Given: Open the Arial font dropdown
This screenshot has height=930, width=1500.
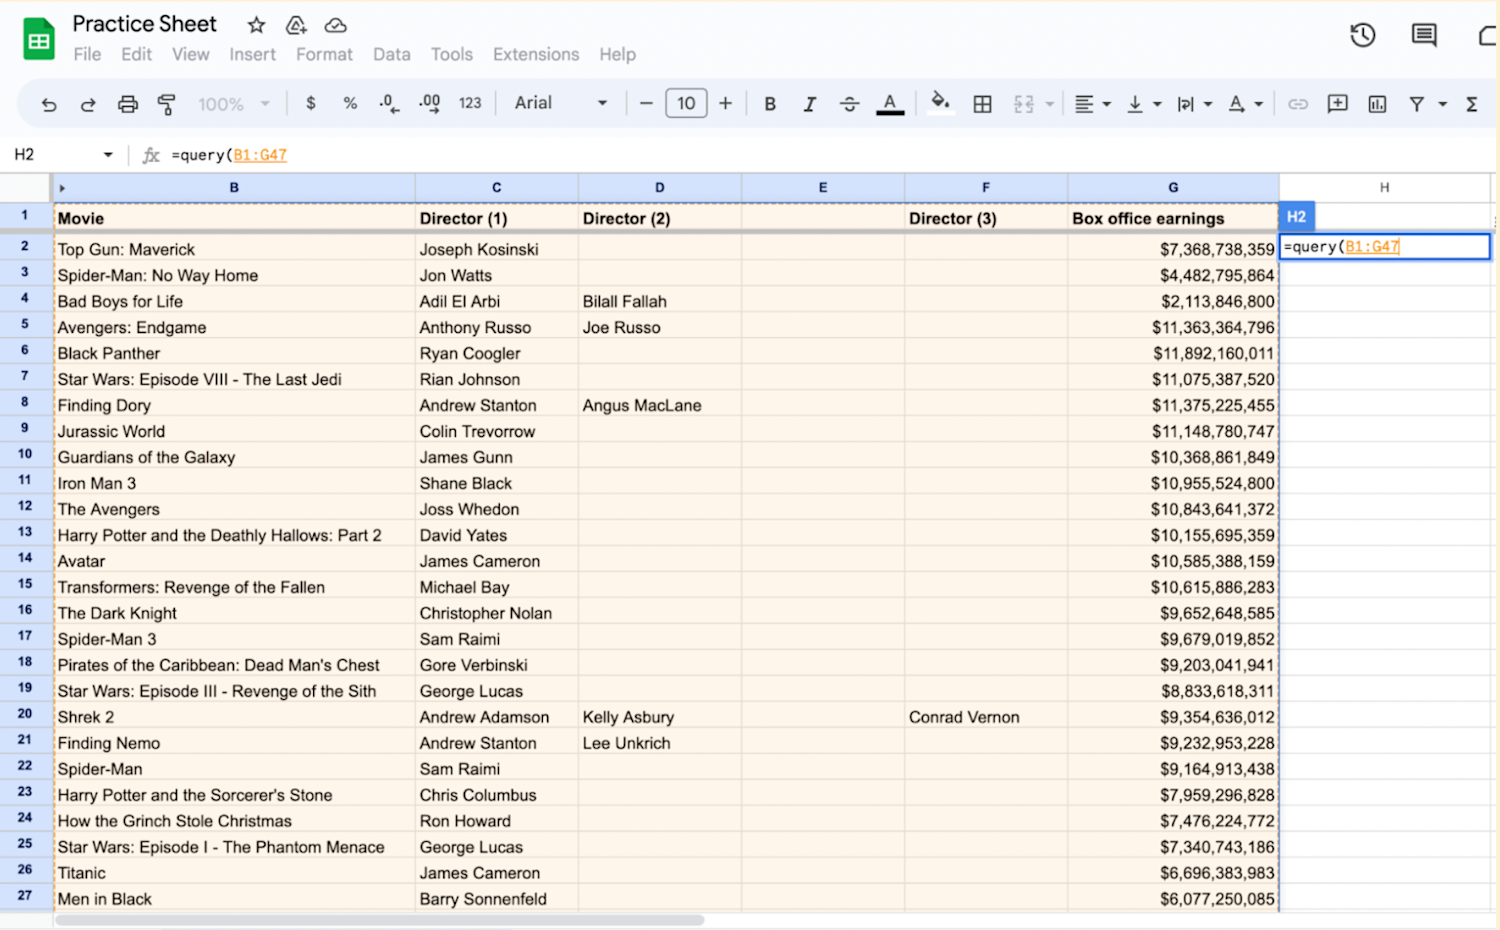Looking at the screenshot, I should pyautogui.click(x=561, y=103).
